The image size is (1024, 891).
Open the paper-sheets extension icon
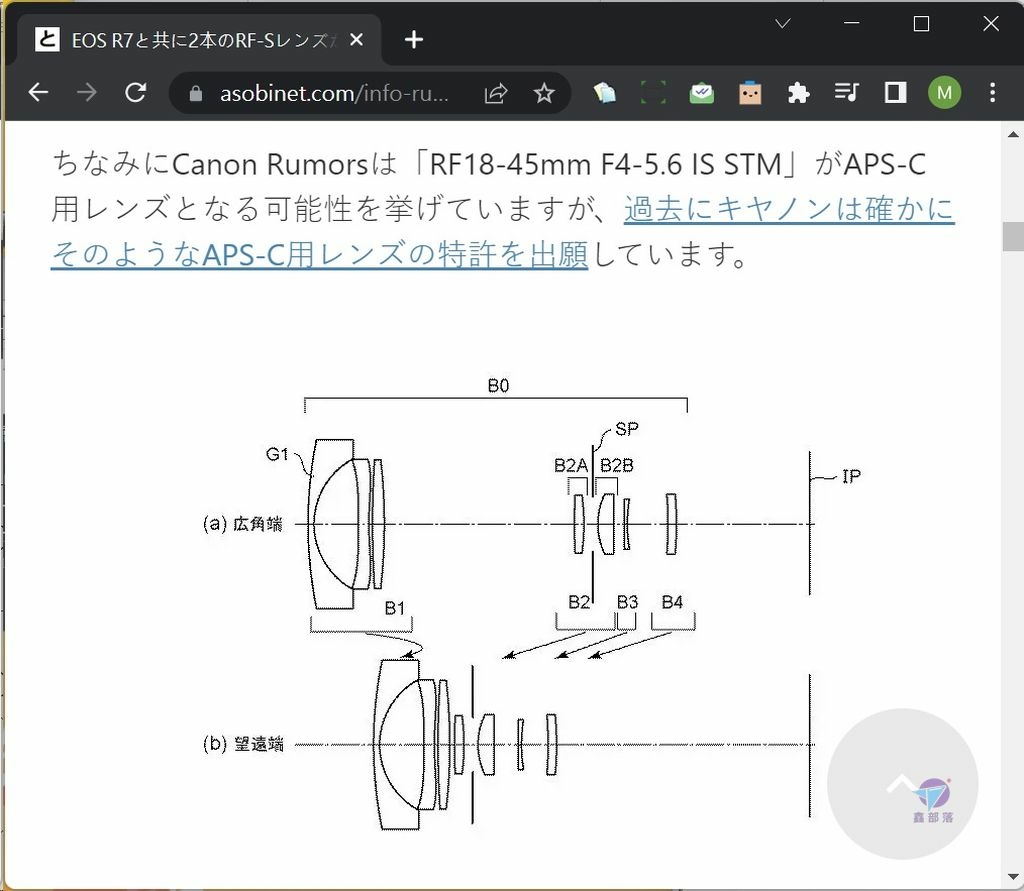click(x=605, y=93)
